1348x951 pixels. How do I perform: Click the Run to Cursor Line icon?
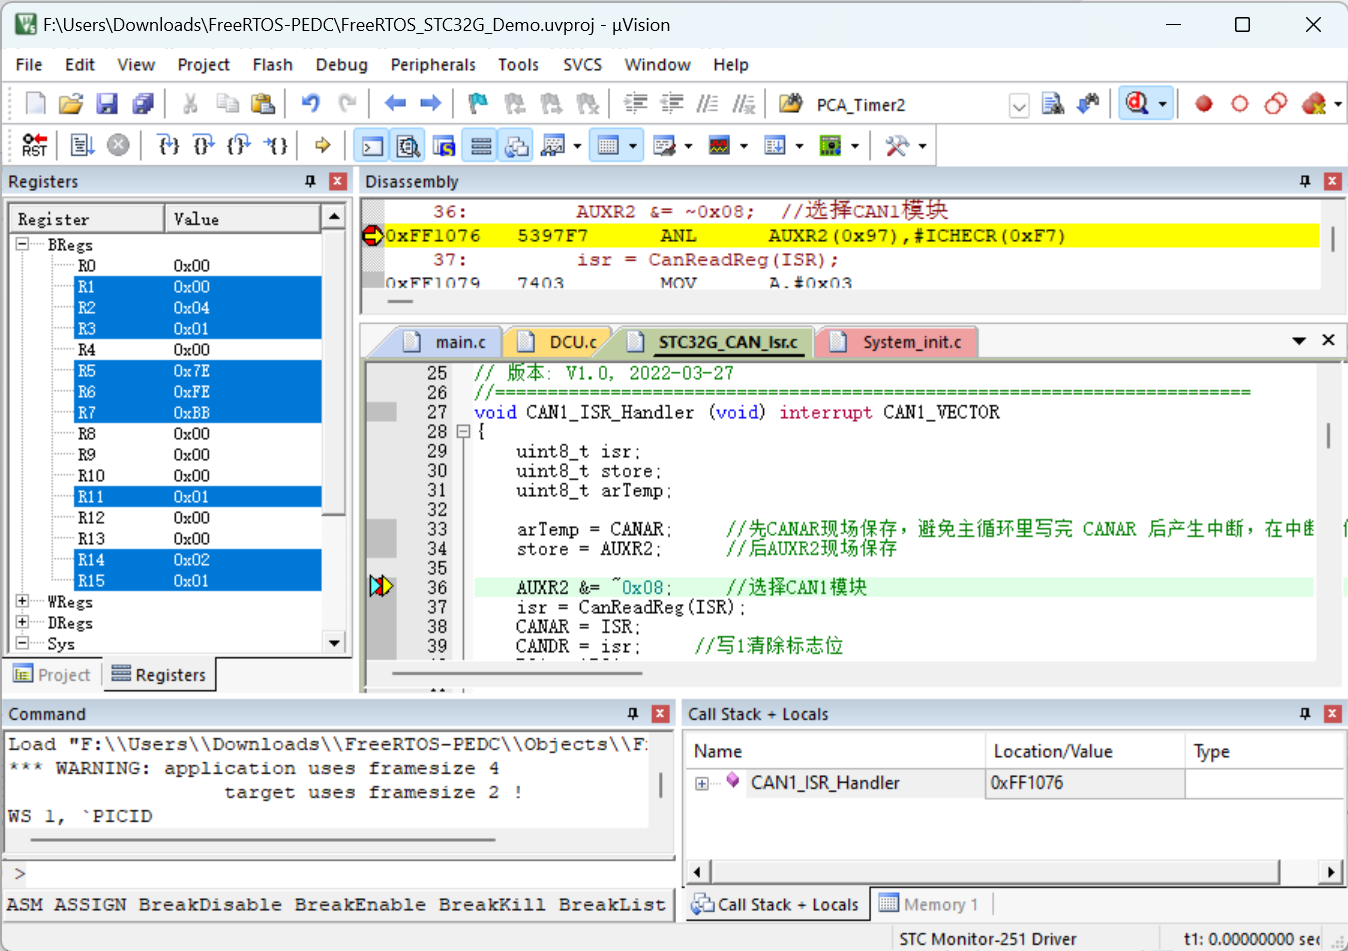[x=276, y=145]
